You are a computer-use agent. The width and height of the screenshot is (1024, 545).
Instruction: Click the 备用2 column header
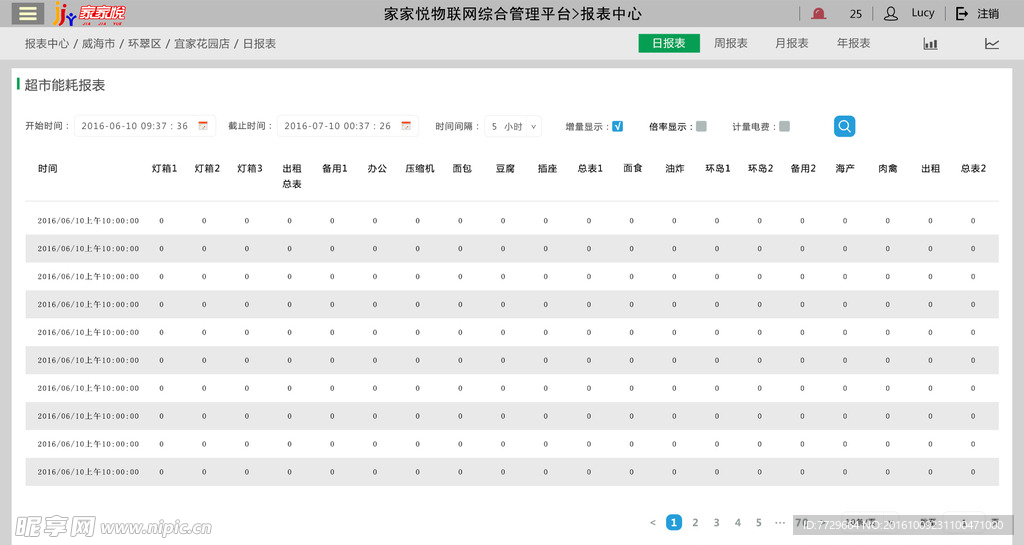point(803,168)
